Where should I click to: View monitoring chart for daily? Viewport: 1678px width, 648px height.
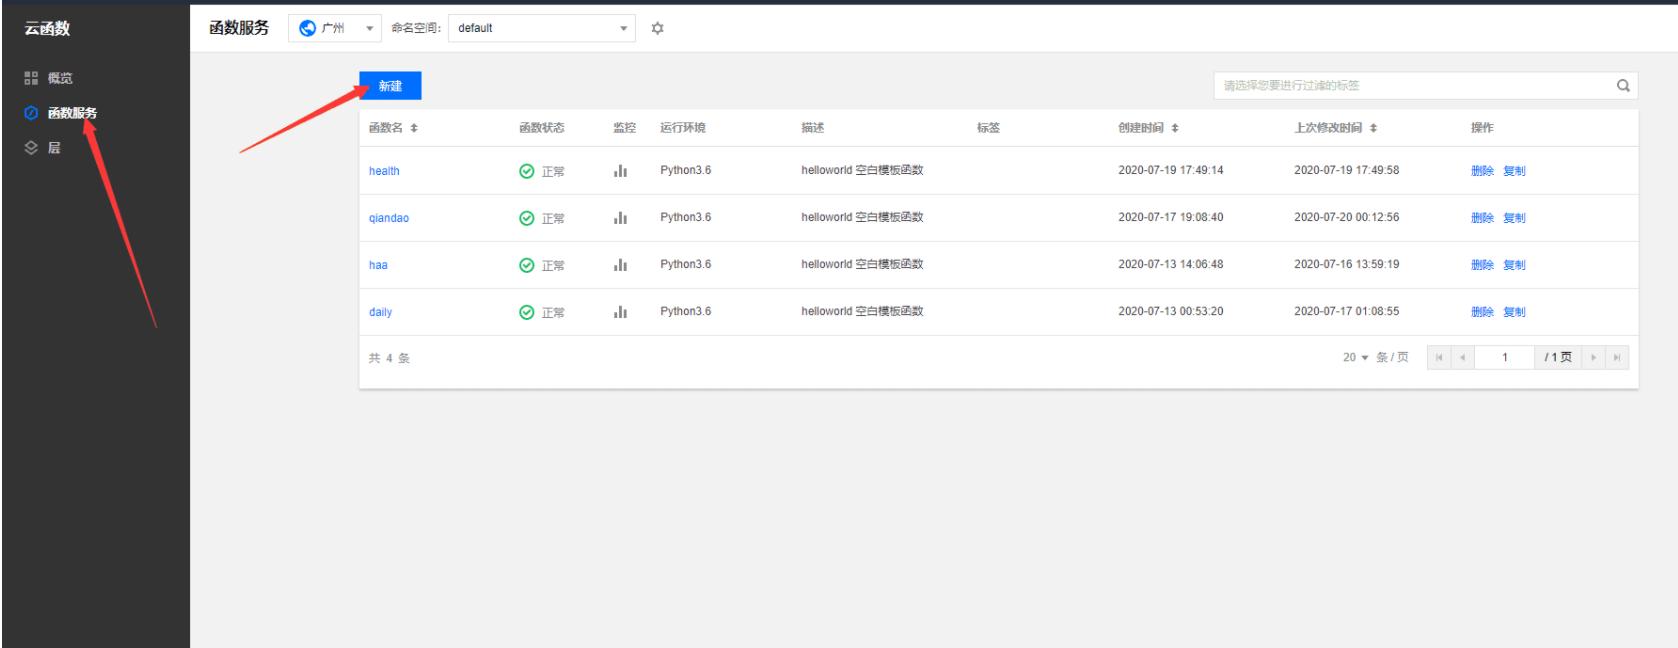pyautogui.click(x=621, y=312)
